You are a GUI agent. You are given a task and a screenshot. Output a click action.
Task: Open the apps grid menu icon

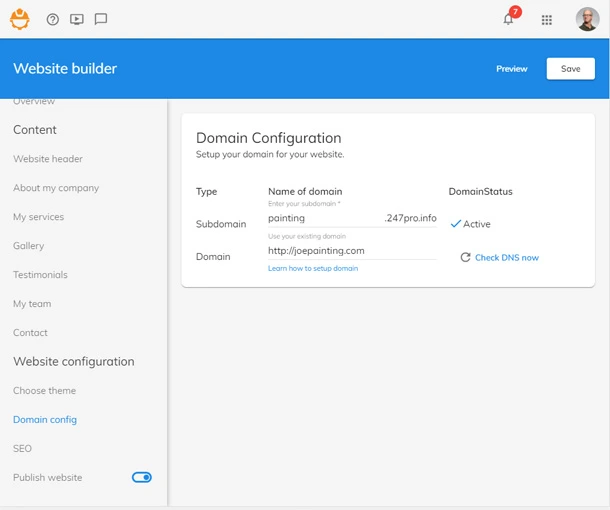546,19
